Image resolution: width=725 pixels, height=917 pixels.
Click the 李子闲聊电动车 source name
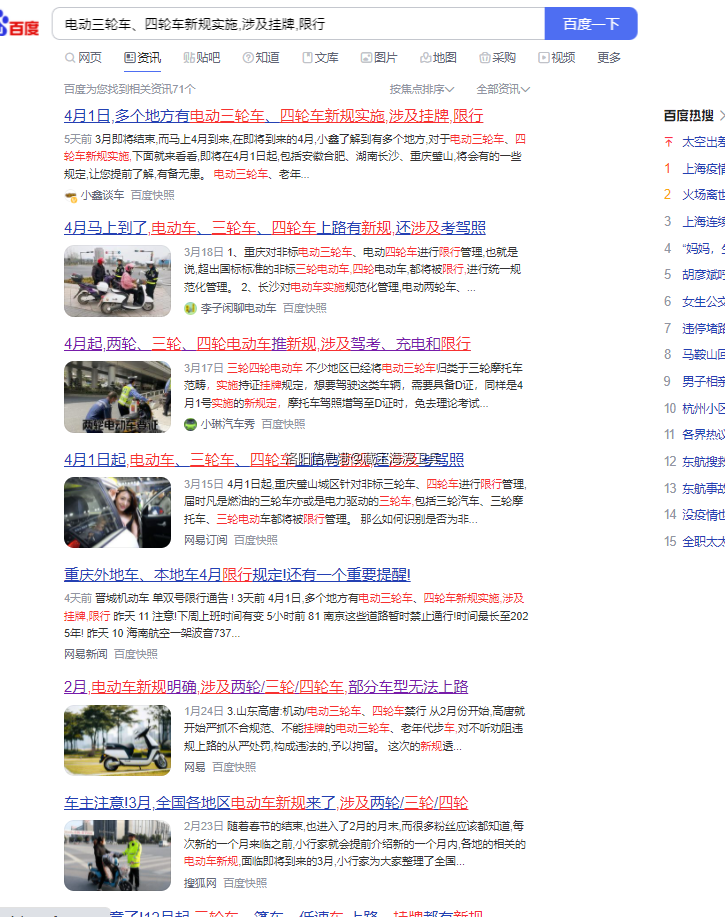(x=239, y=308)
